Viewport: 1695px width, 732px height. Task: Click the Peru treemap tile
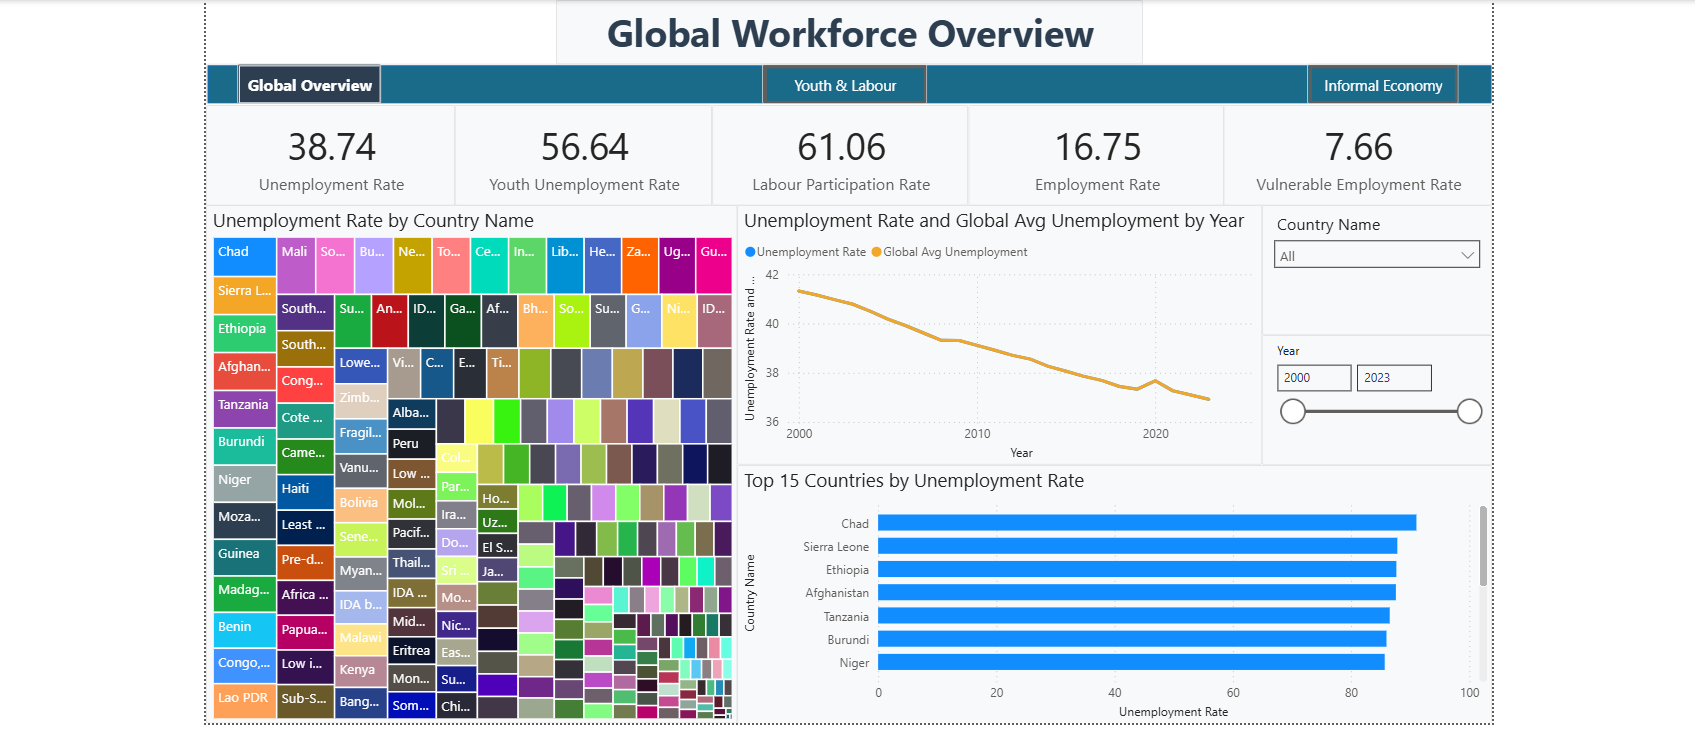point(412,444)
